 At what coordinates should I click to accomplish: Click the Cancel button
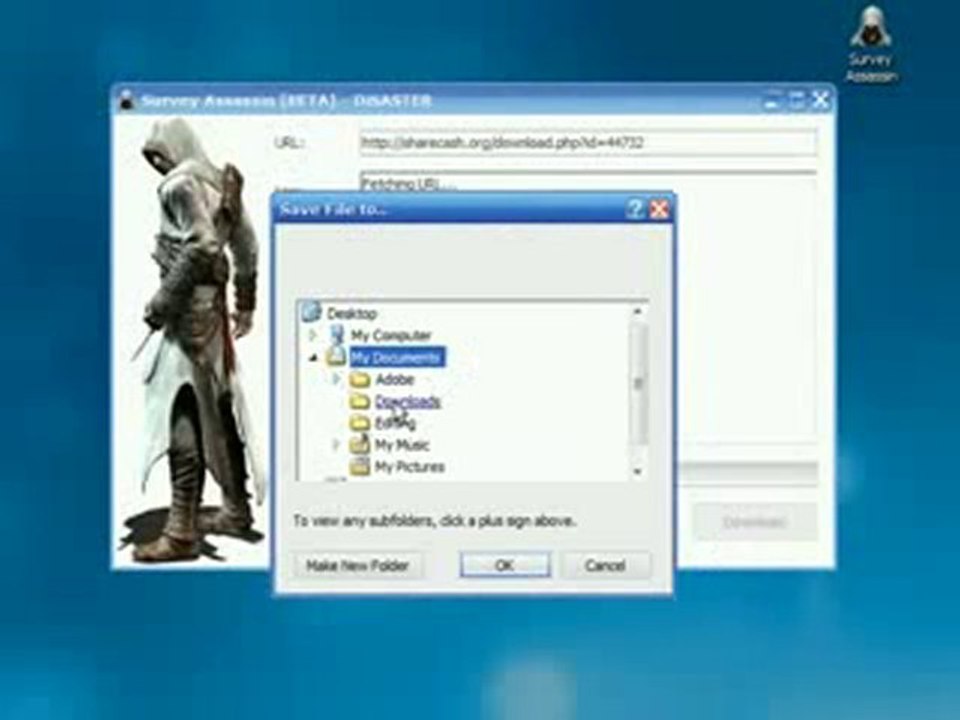[606, 565]
